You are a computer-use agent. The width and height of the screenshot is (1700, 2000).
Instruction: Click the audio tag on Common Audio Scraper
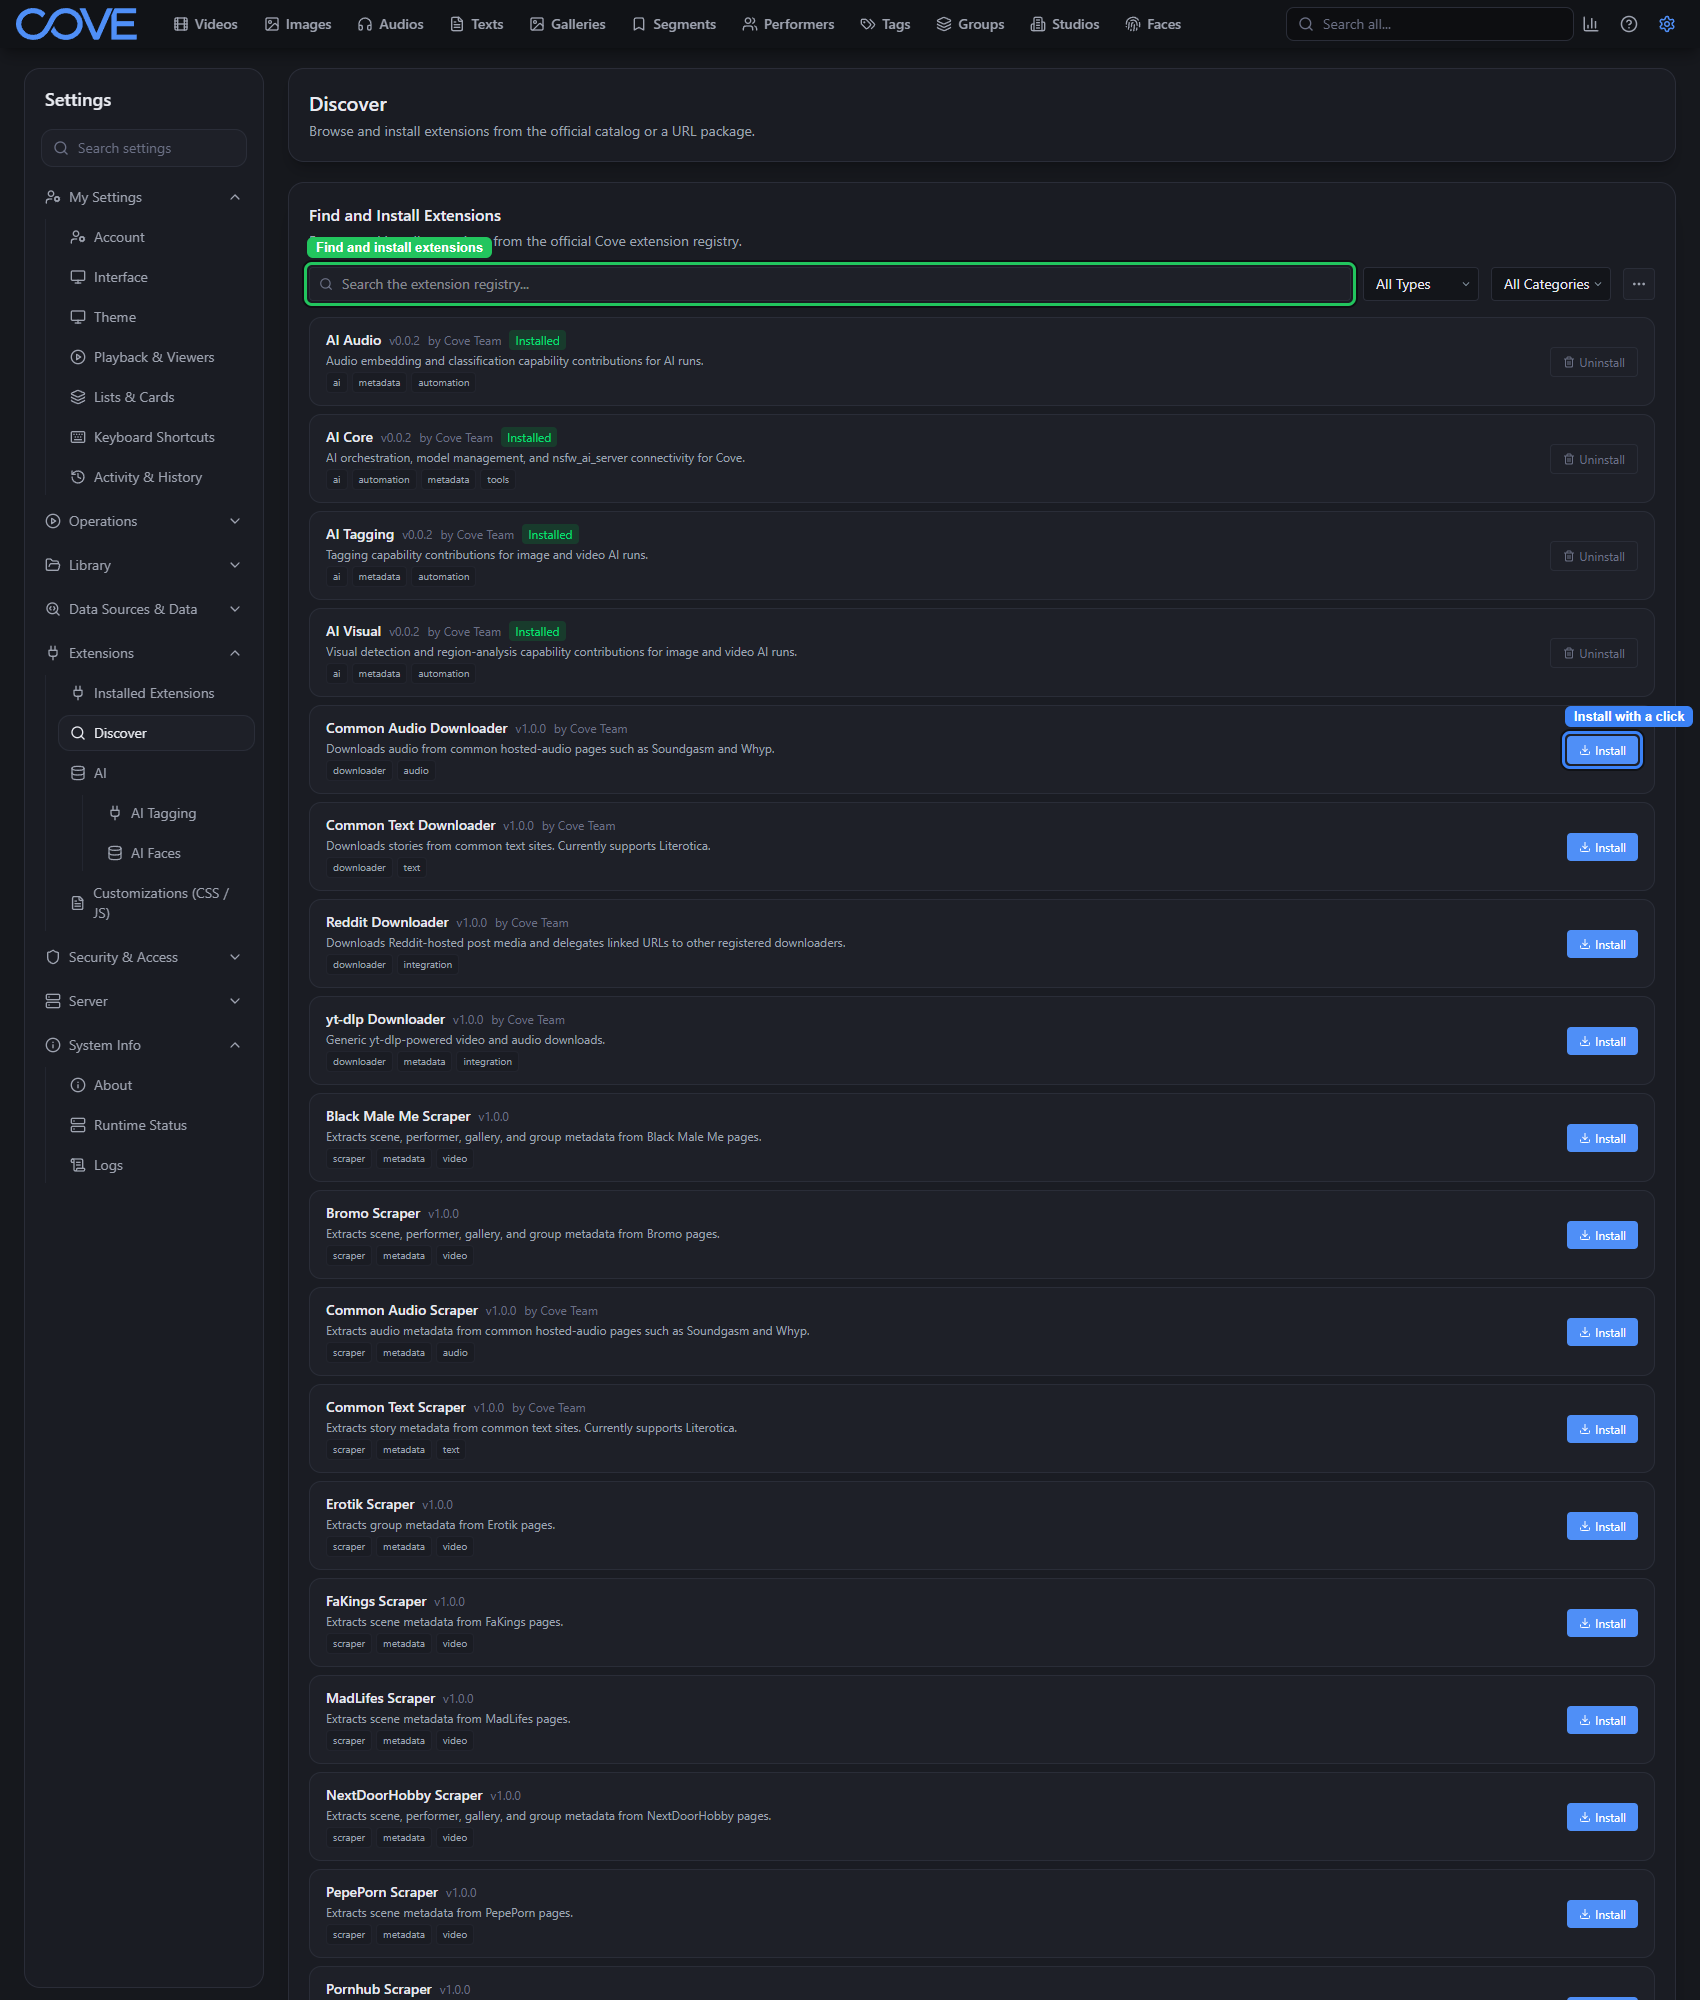(455, 1353)
